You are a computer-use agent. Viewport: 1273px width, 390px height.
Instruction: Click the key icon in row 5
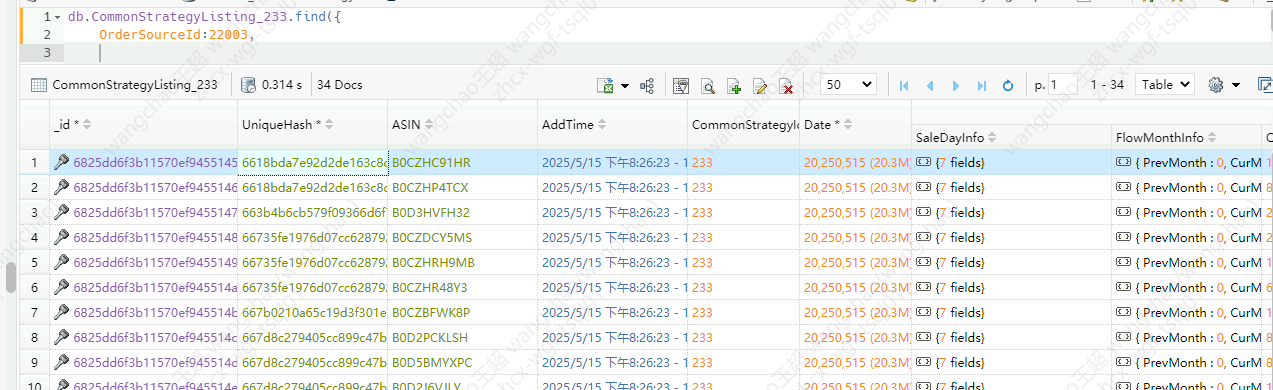pos(61,262)
